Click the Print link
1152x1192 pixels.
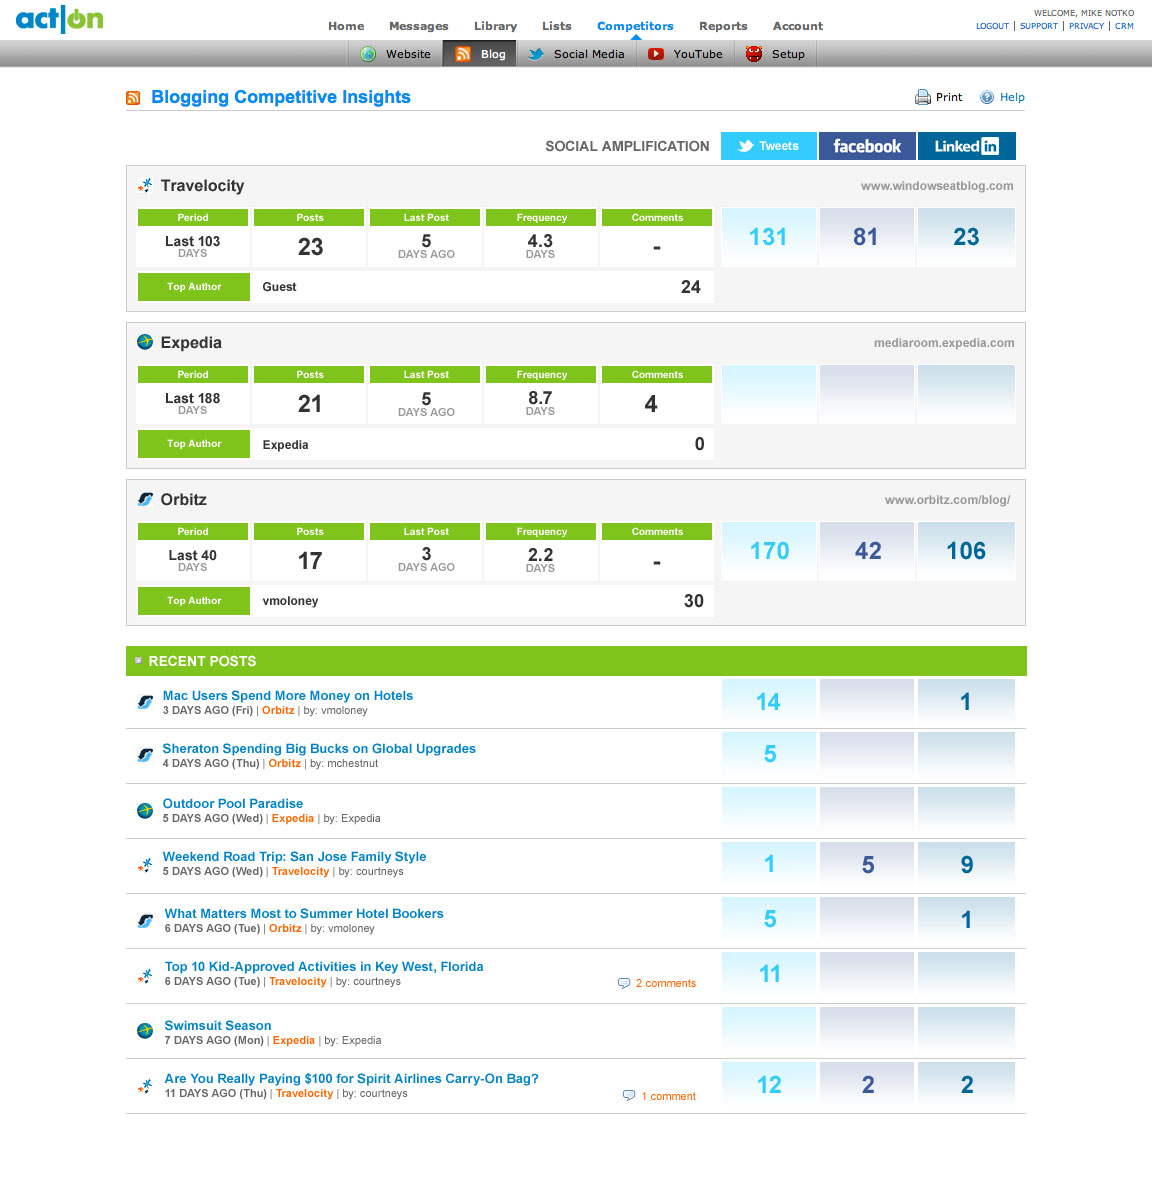point(948,97)
